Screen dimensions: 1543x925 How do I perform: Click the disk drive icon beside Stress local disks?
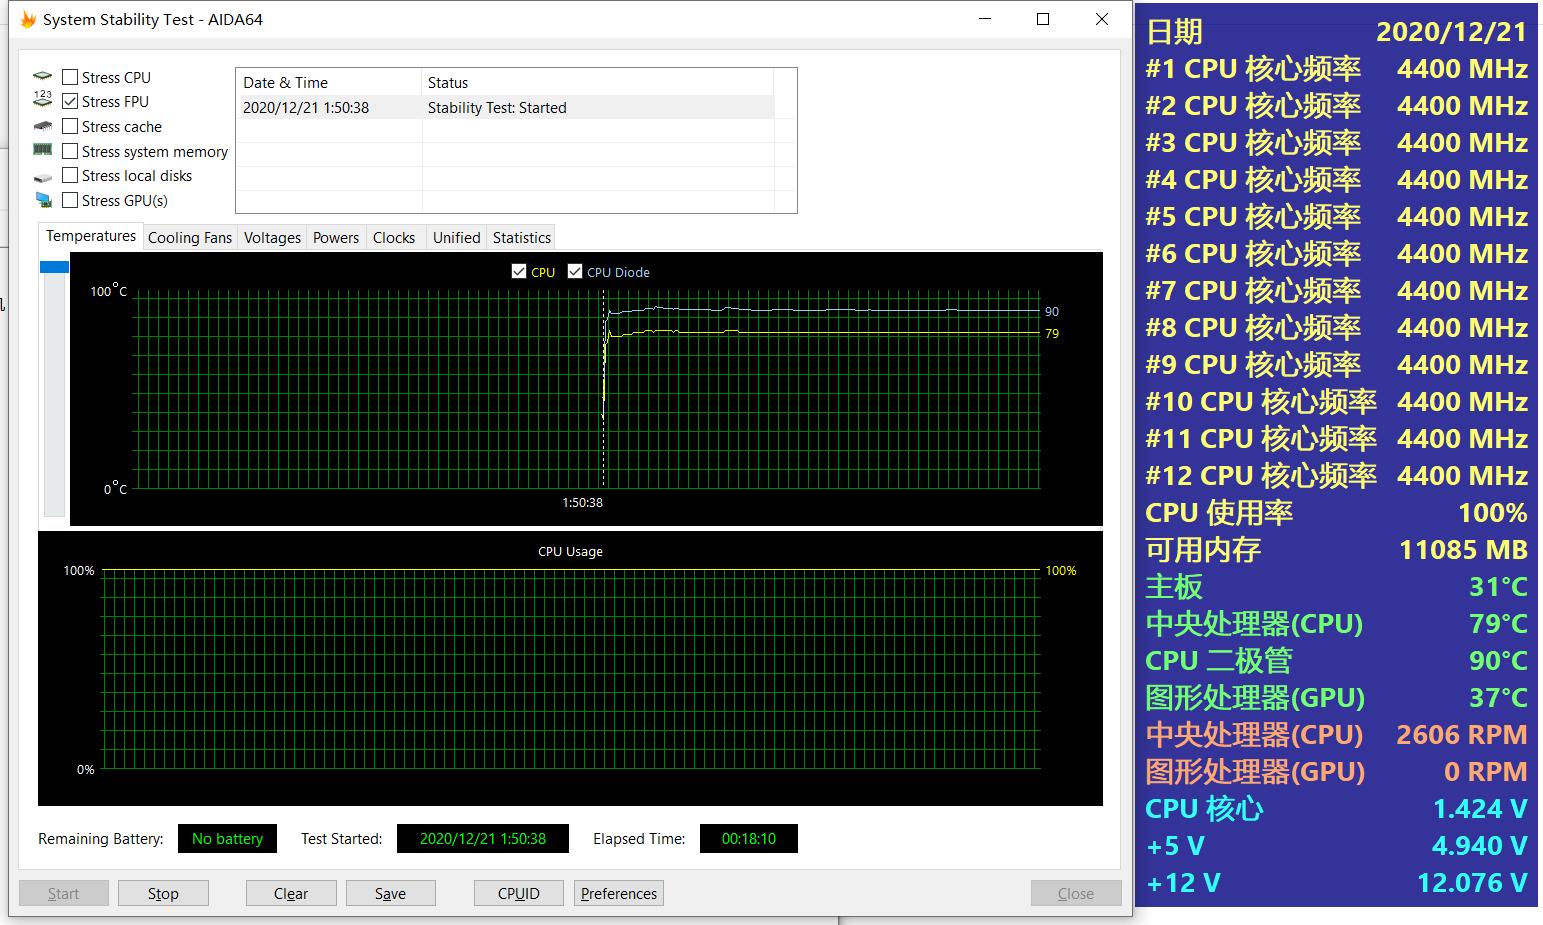42,177
